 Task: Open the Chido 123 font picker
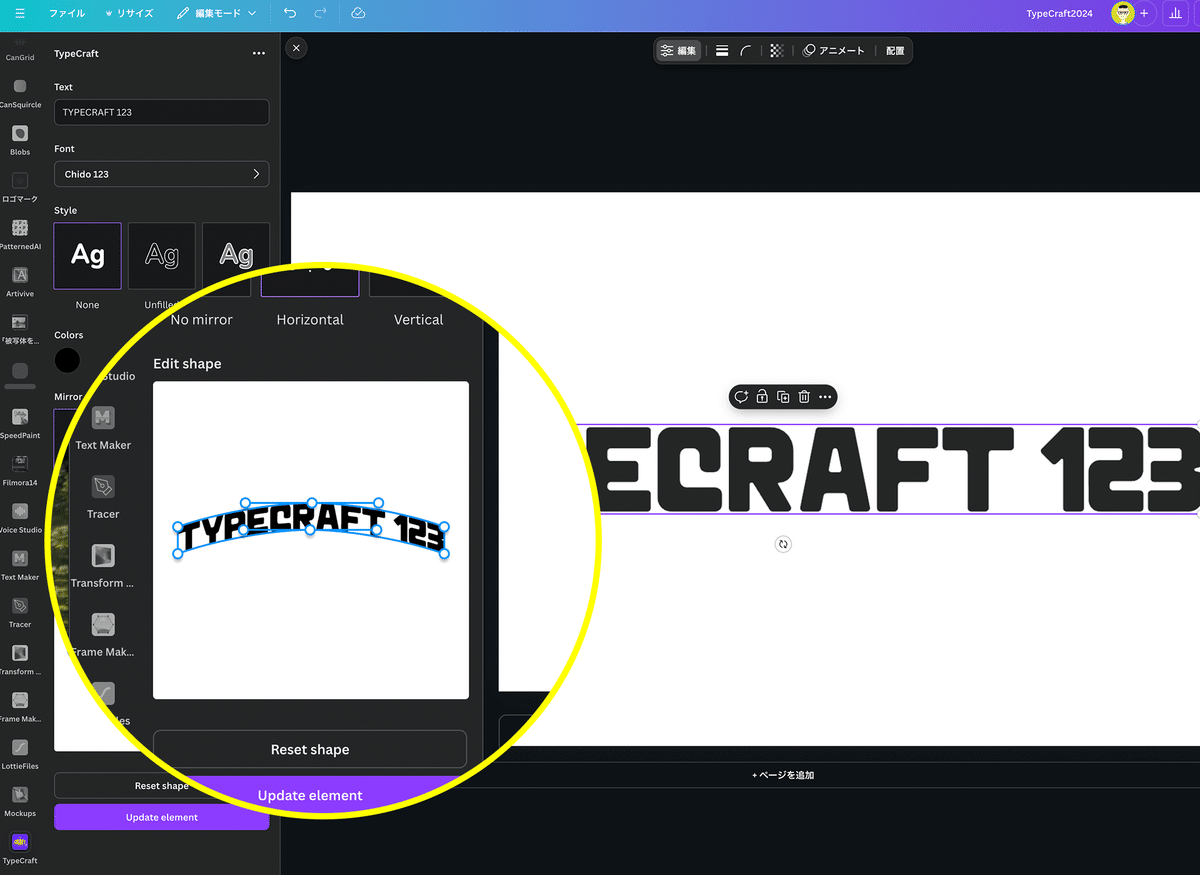click(x=161, y=173)
